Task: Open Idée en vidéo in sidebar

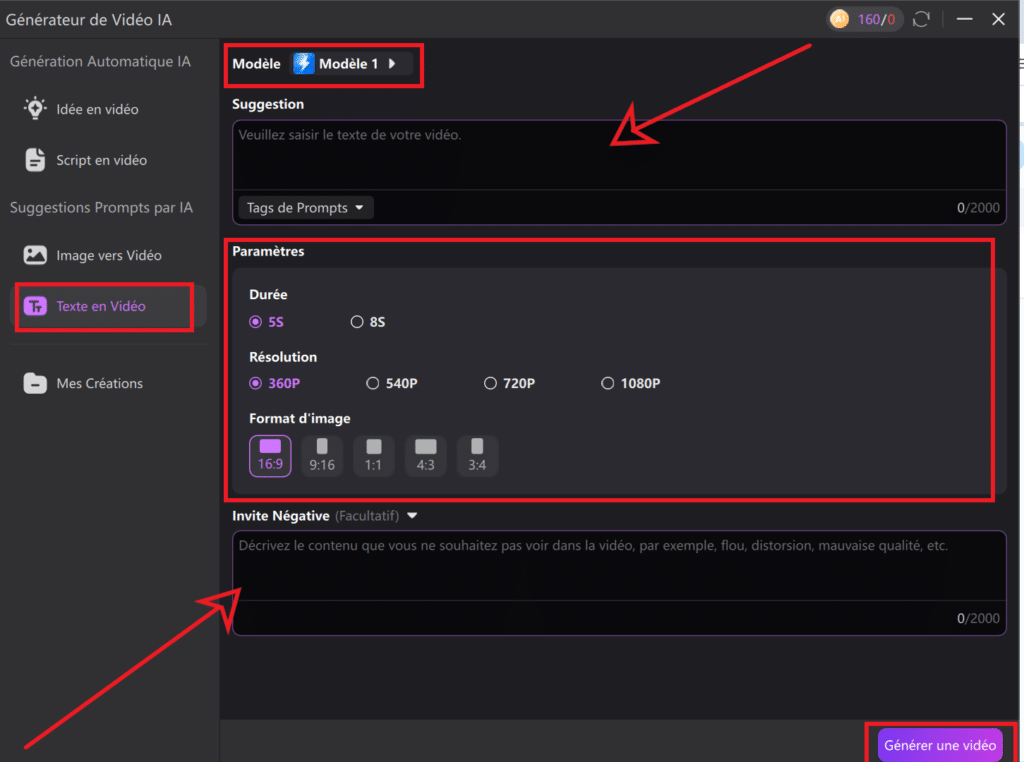Action: click(97, 109)
